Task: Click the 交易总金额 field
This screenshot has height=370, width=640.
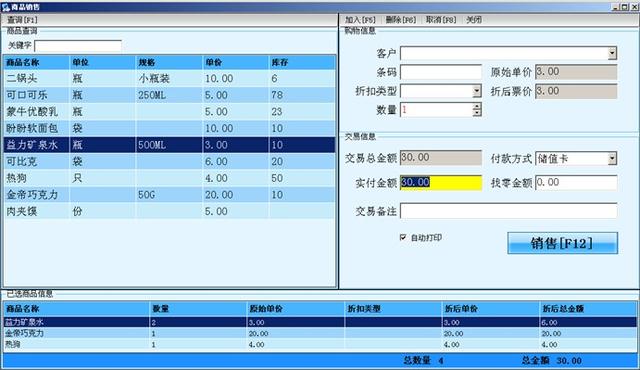Action: pyautogui.click(x=441, y=158)
